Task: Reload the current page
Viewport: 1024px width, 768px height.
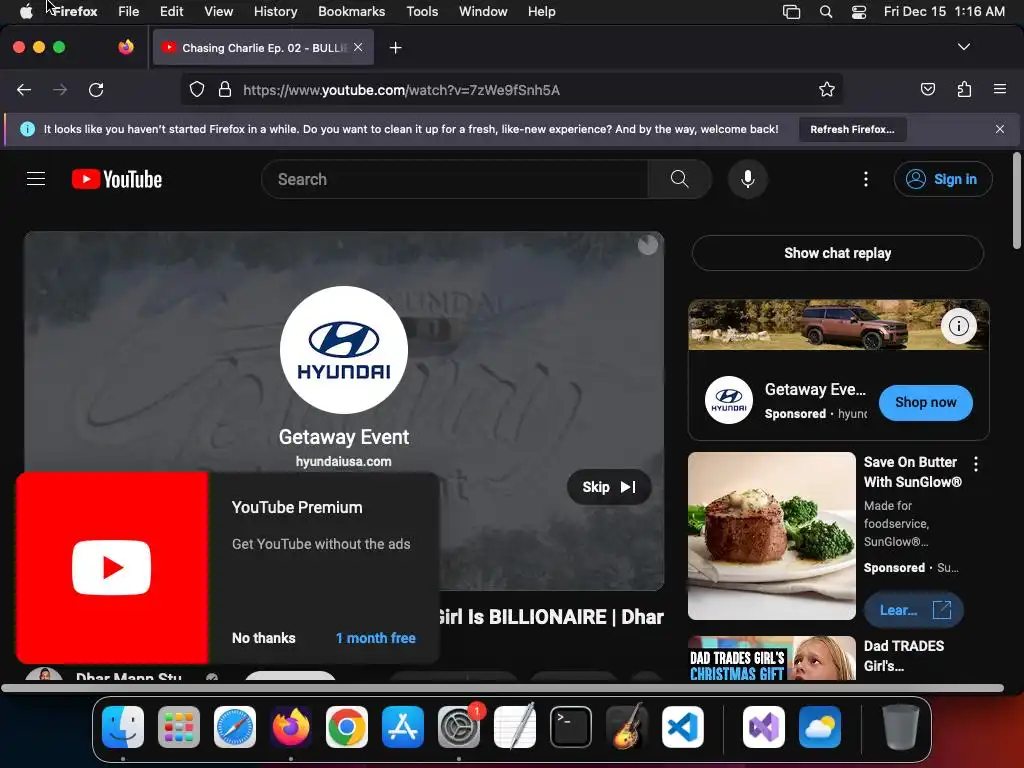Action: [x=96, y=90]
